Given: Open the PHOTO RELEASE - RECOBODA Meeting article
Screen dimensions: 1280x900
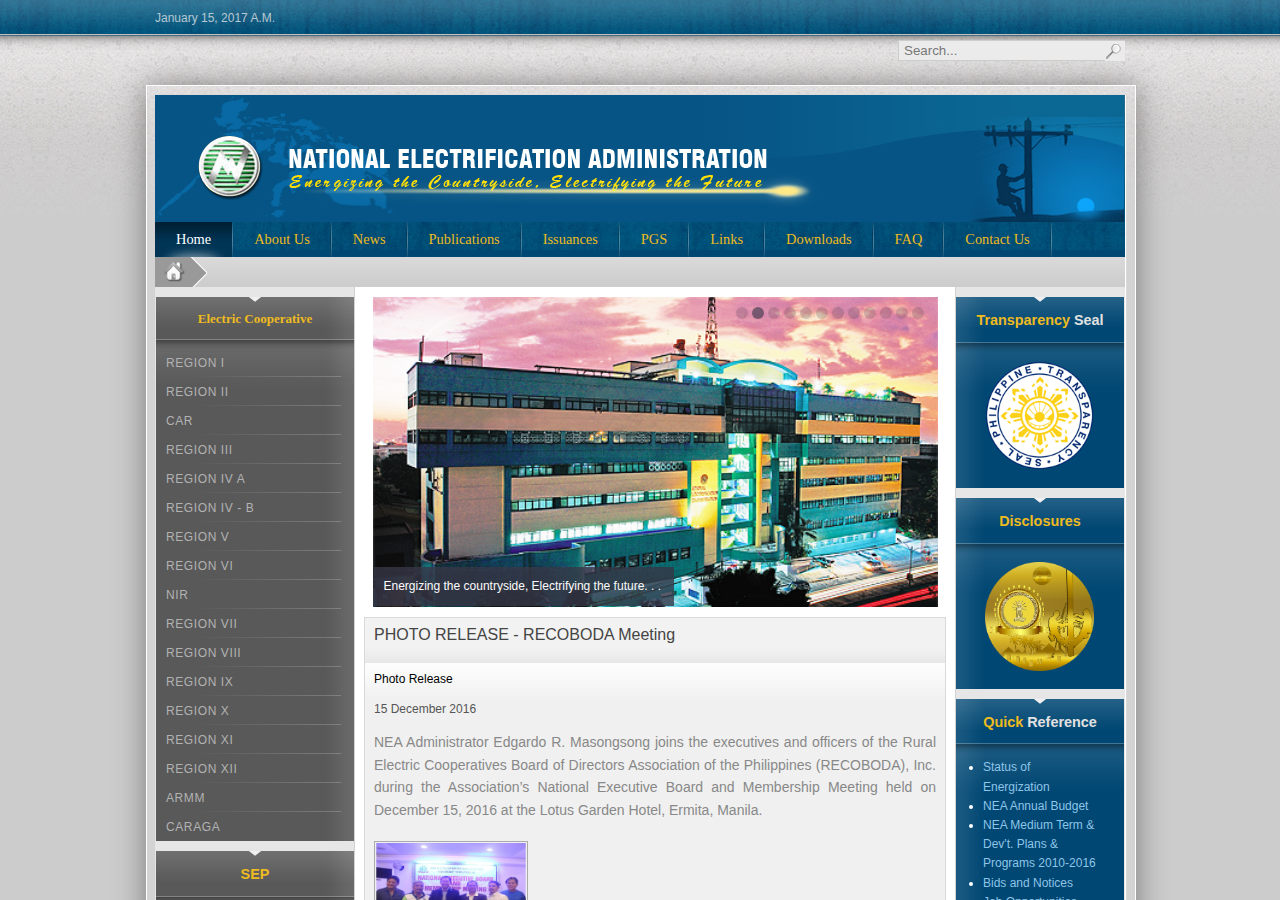Looking at the screenshot, I should click(x=524, y=635).
